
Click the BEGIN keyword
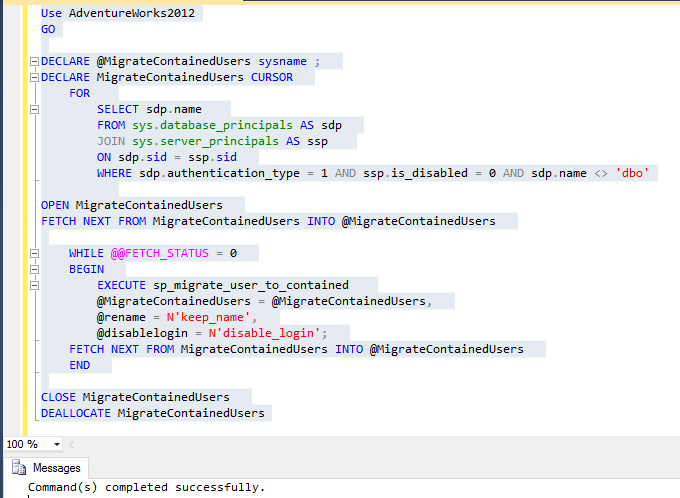87,269
